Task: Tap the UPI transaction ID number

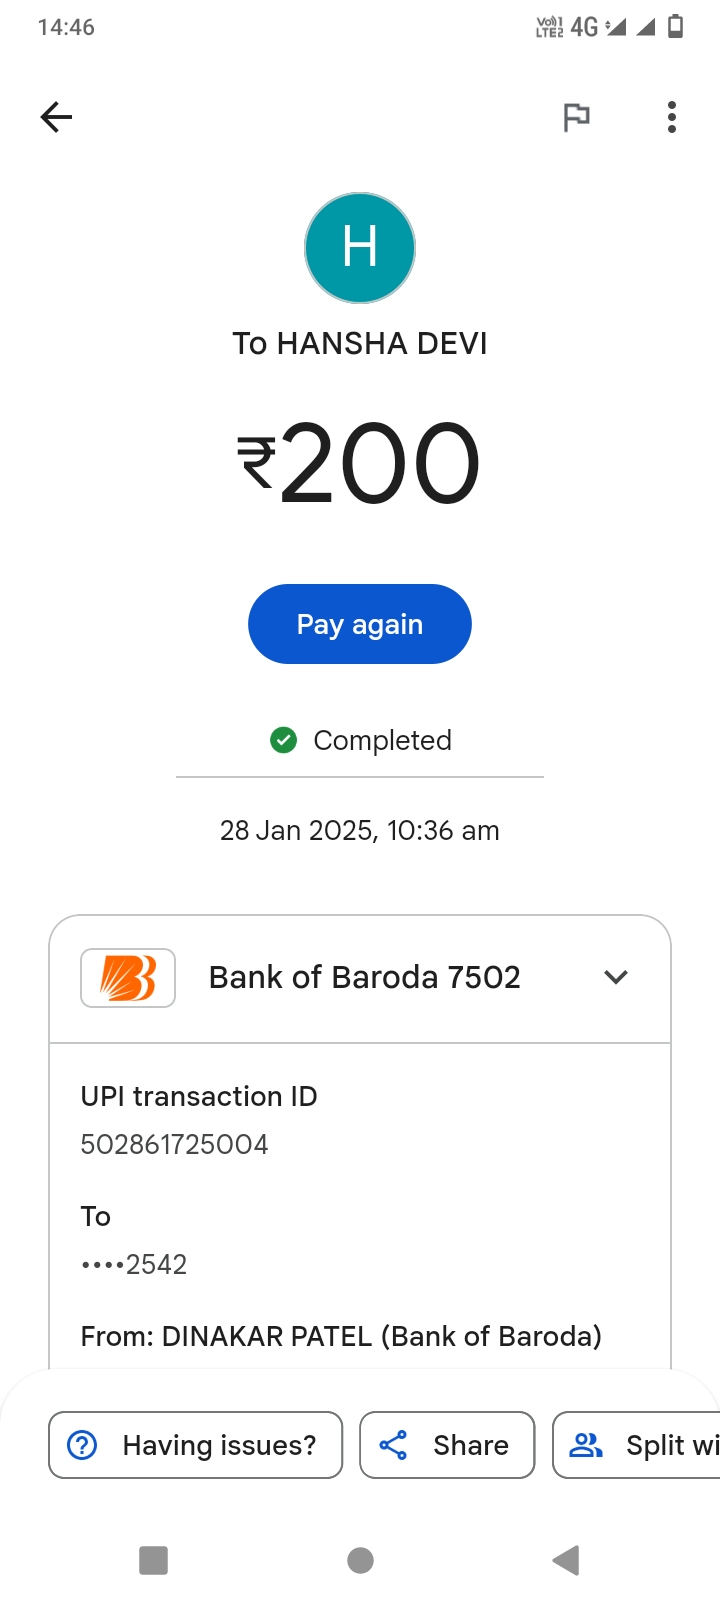Action: 175,1144
